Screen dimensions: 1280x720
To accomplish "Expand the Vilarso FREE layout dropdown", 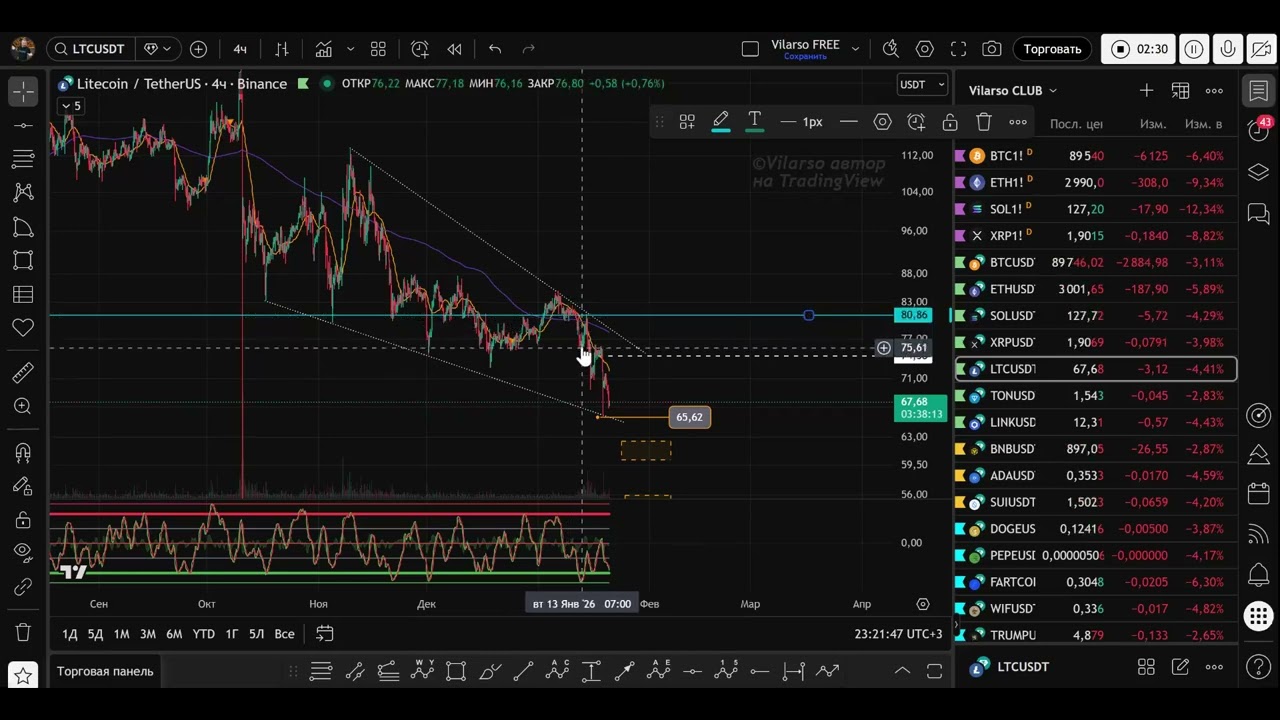I will pyautogui.click(x=855, y=49).
